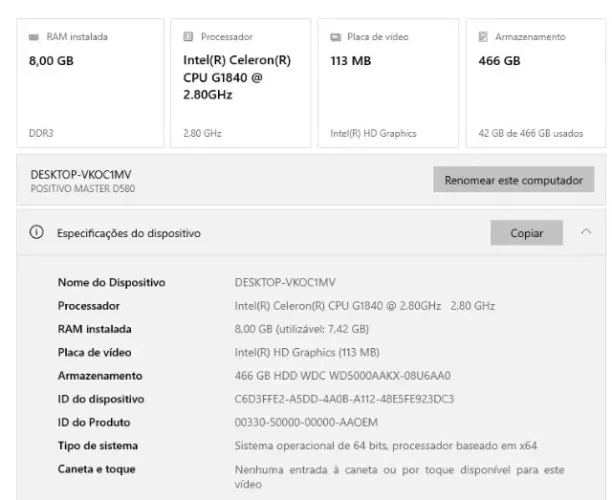This screenshot has height=500, width=612.
Task: Select Nenhuma entrada à caneta ou por toque text
Action: coord(399,477)
